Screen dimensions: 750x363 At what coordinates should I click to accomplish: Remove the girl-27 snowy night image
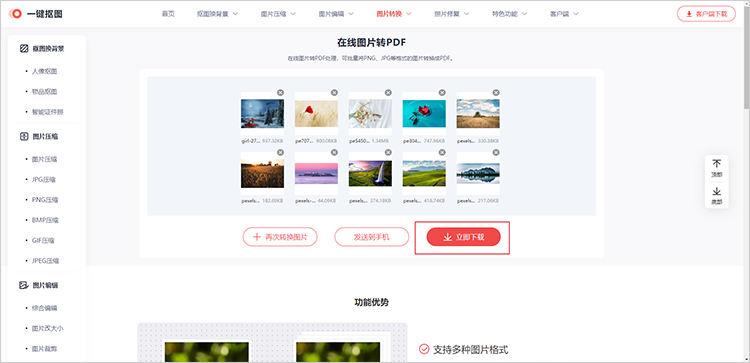(280, 92)
